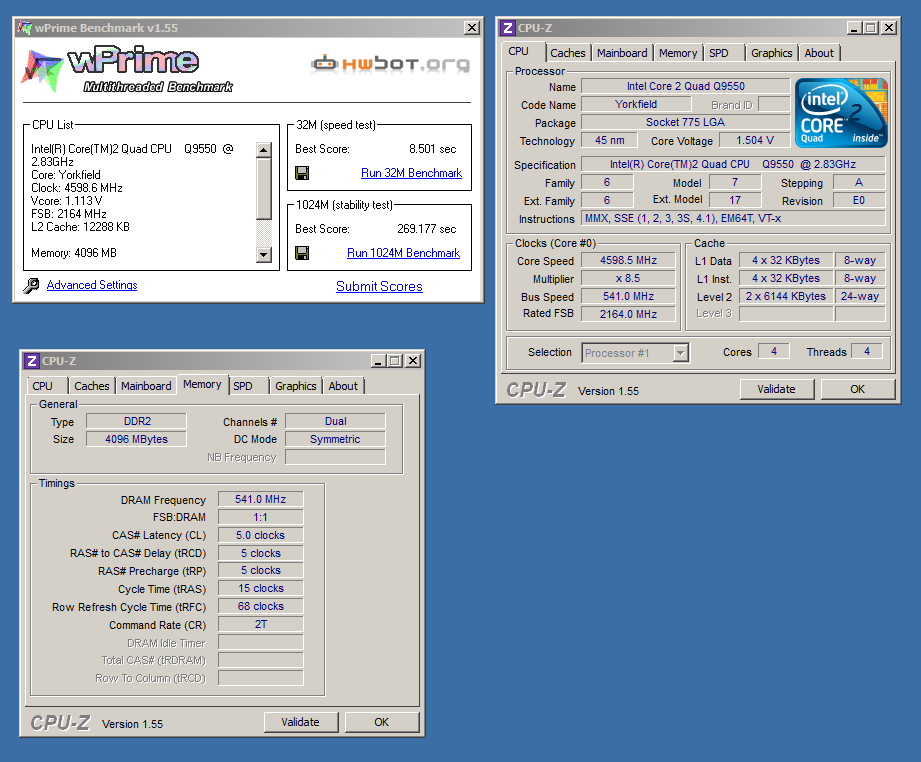Click the FSB:DRAM ratio value 1:1

point(261,518)
